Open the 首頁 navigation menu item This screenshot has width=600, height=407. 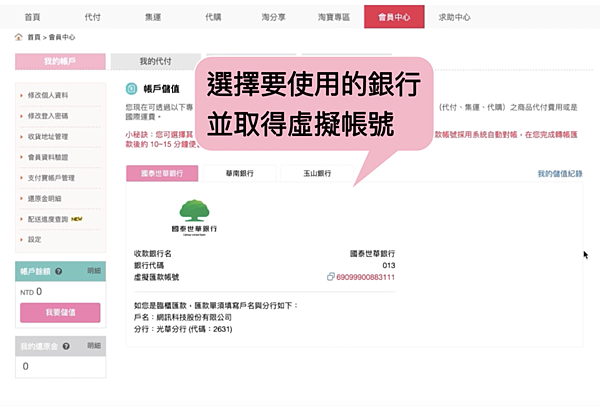tap(33, 17)
